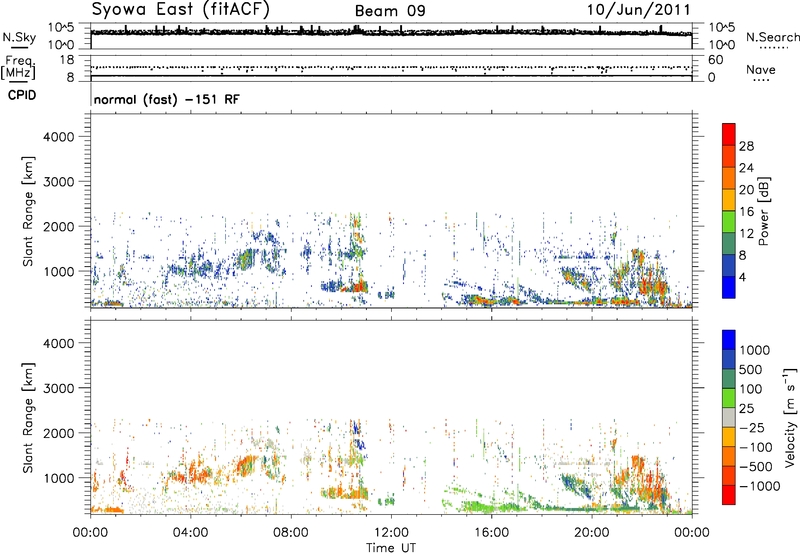The width and height of the screenshot is (800, 554).
Task: Click the '12:00' time tick label
Action: click(x=391, y=532)
